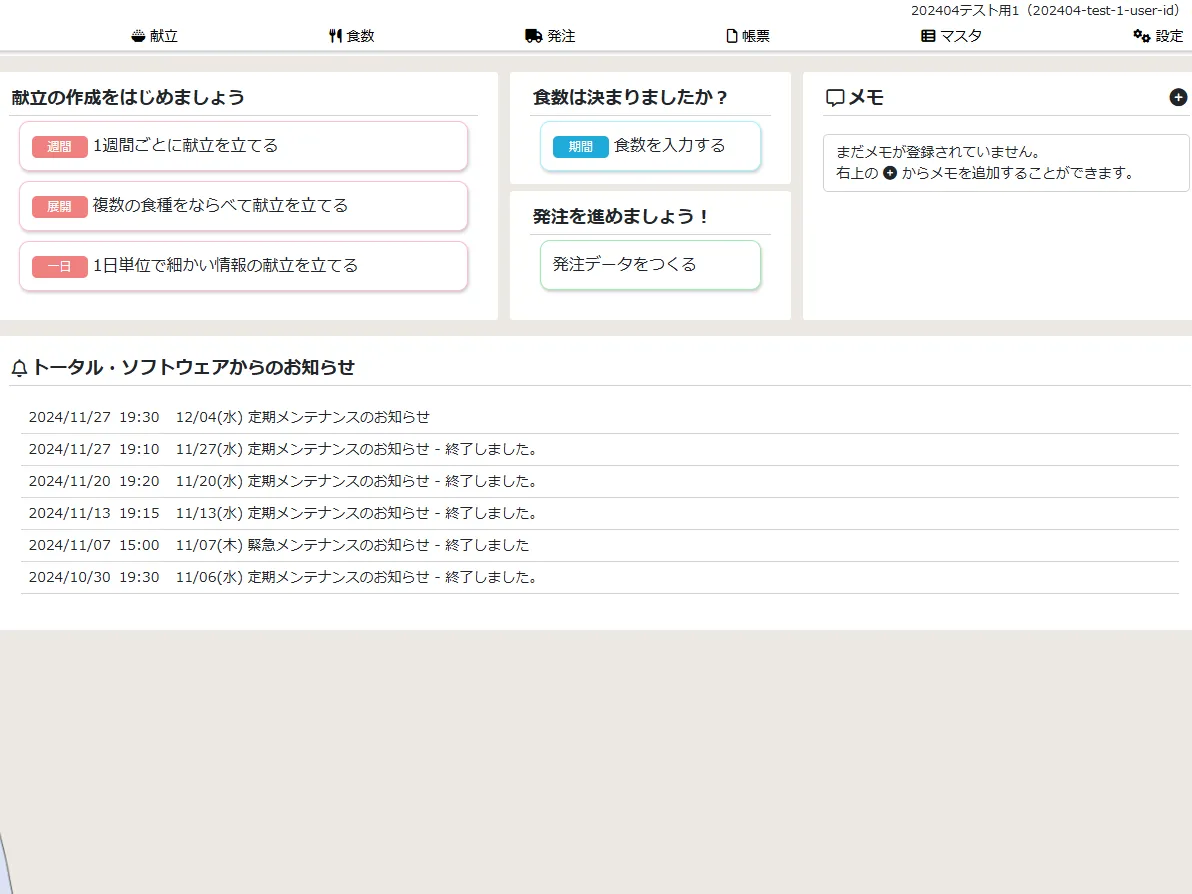Open the マスタ menu
The image size is (1192, 894).
point(960,36)
